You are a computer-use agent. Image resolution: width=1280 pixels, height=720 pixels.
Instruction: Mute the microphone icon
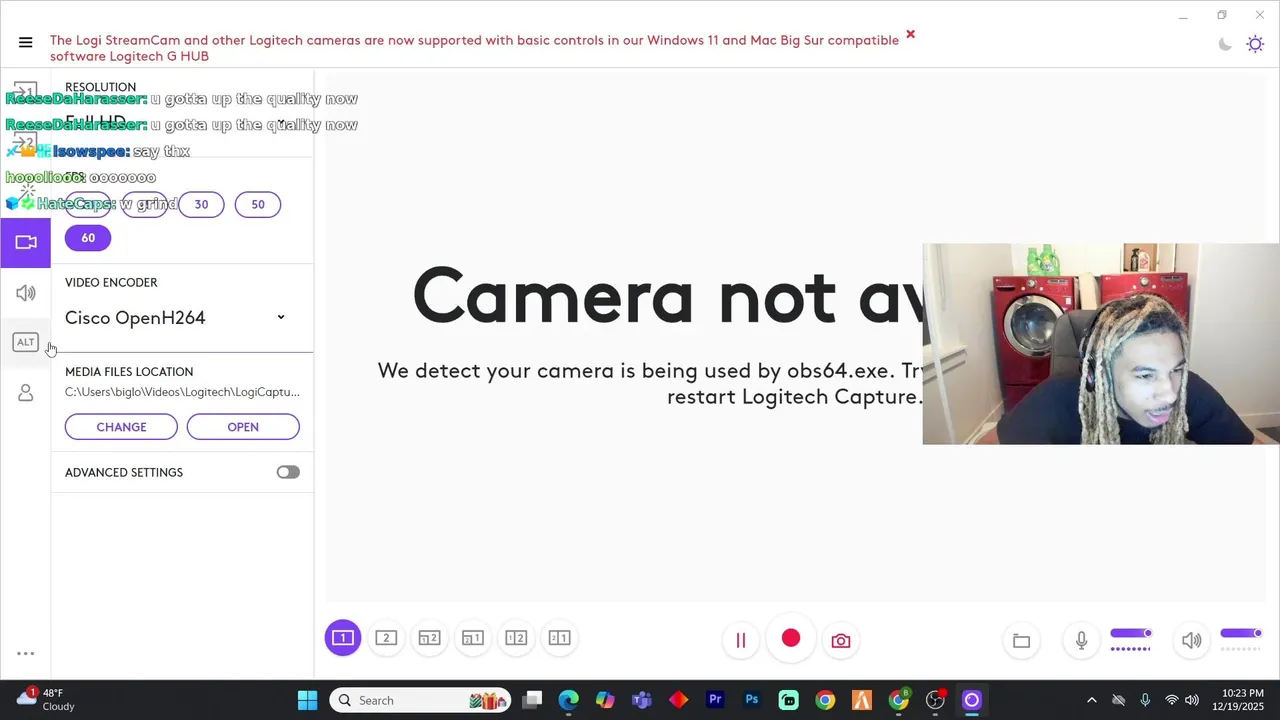coord(1081,640)
